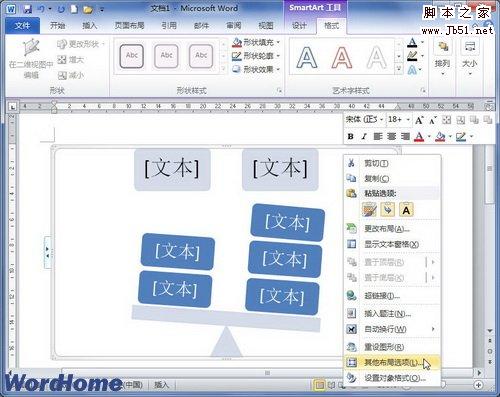500x397 pixels.
Task: Click the ribbon text fill A icon
Action: click(x=412, y=42)
